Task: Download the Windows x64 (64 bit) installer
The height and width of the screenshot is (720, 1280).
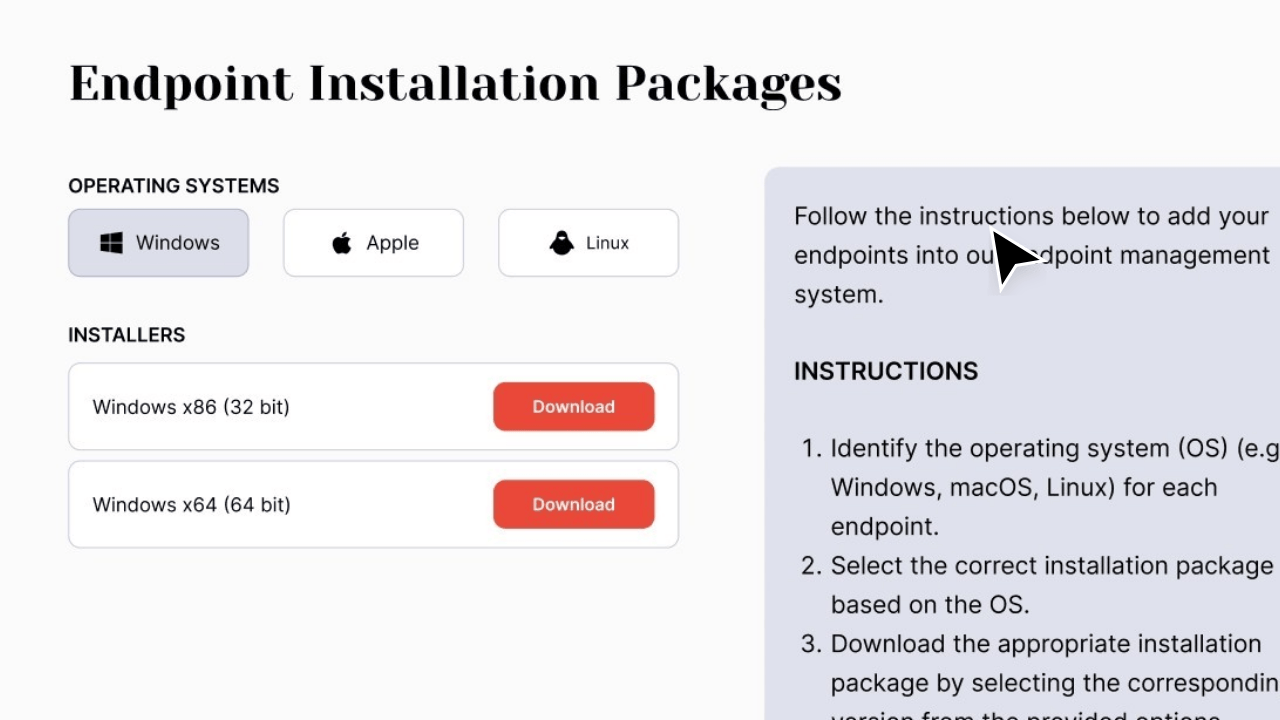Action: (573, 504)
